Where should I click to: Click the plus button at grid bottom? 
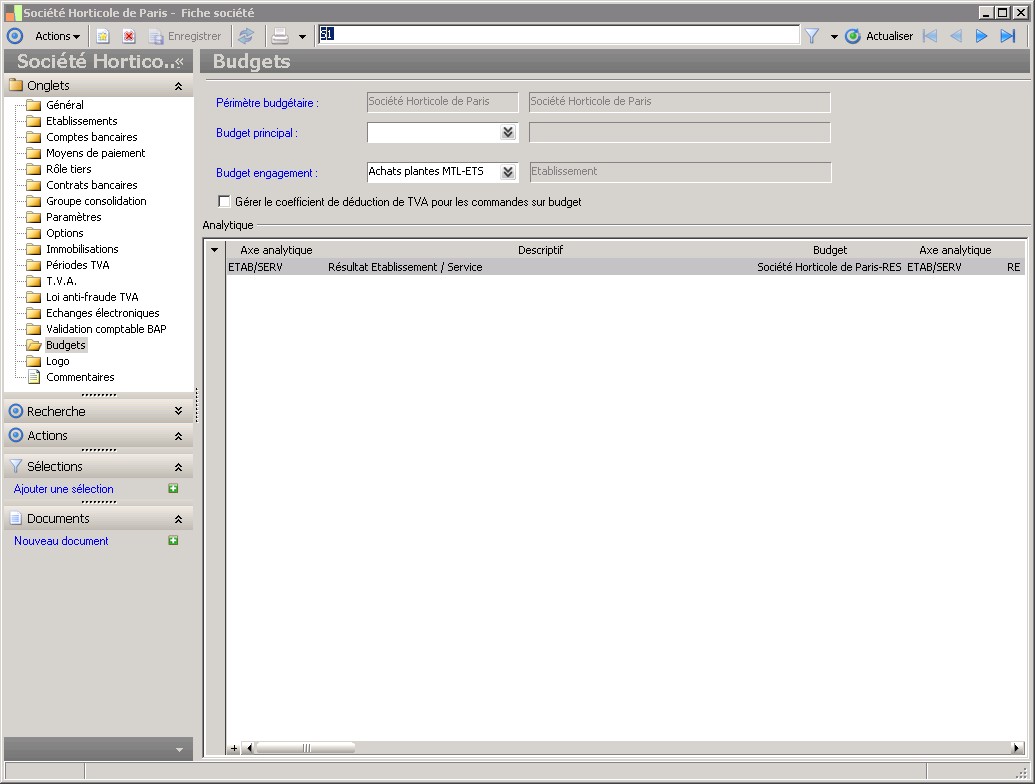point(234,748)
